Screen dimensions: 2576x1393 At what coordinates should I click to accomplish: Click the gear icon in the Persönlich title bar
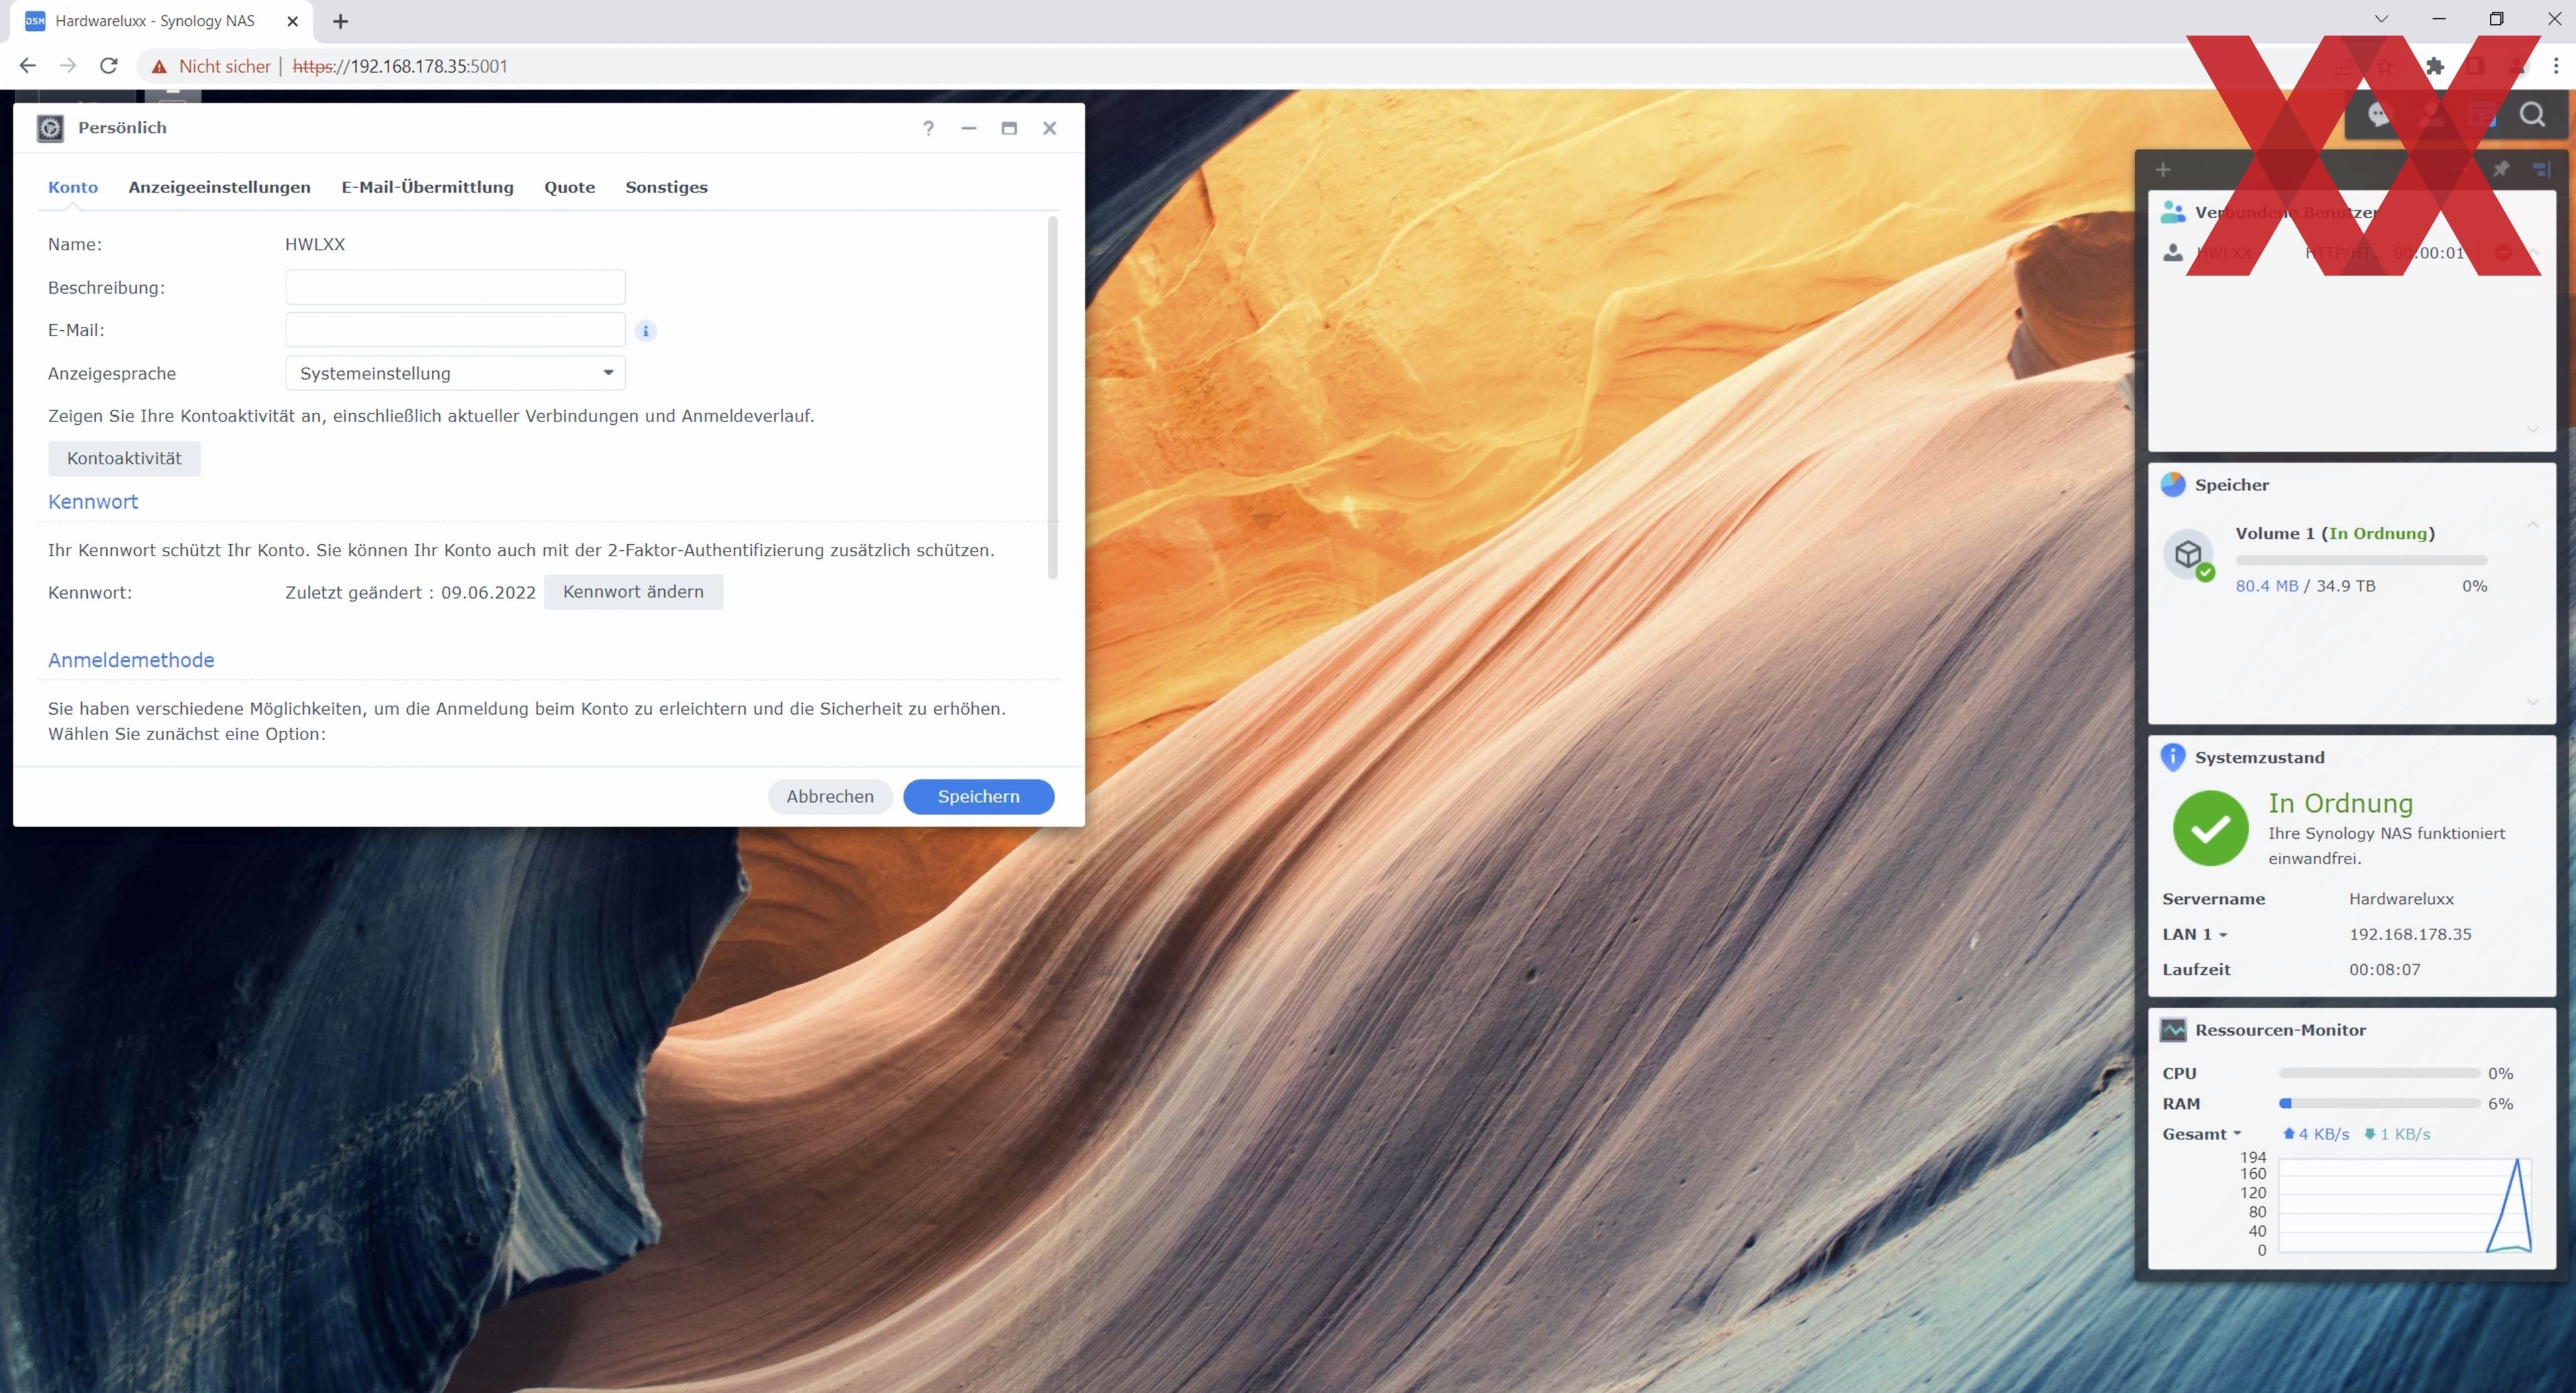[x=50, y=128]
